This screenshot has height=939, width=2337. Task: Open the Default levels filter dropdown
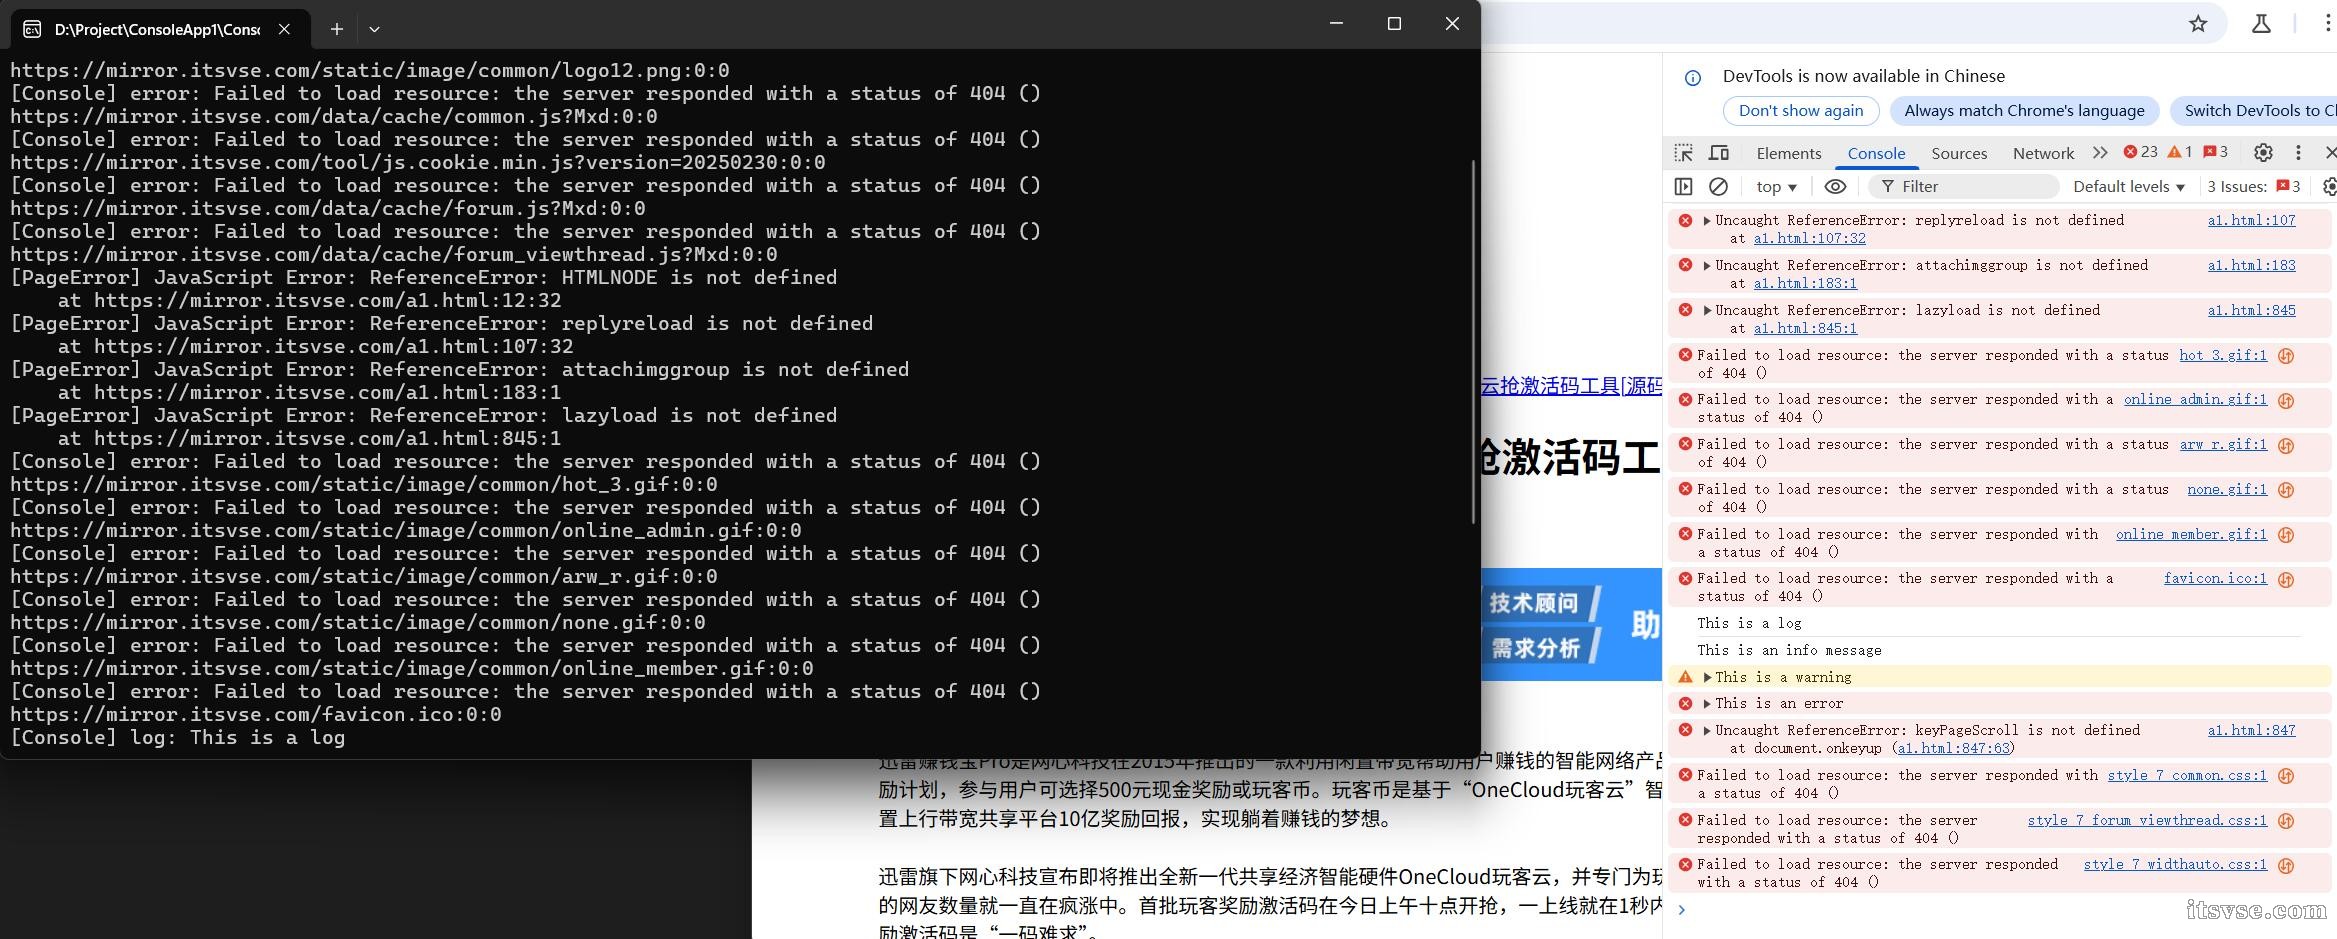click(x=2128, y=186)
